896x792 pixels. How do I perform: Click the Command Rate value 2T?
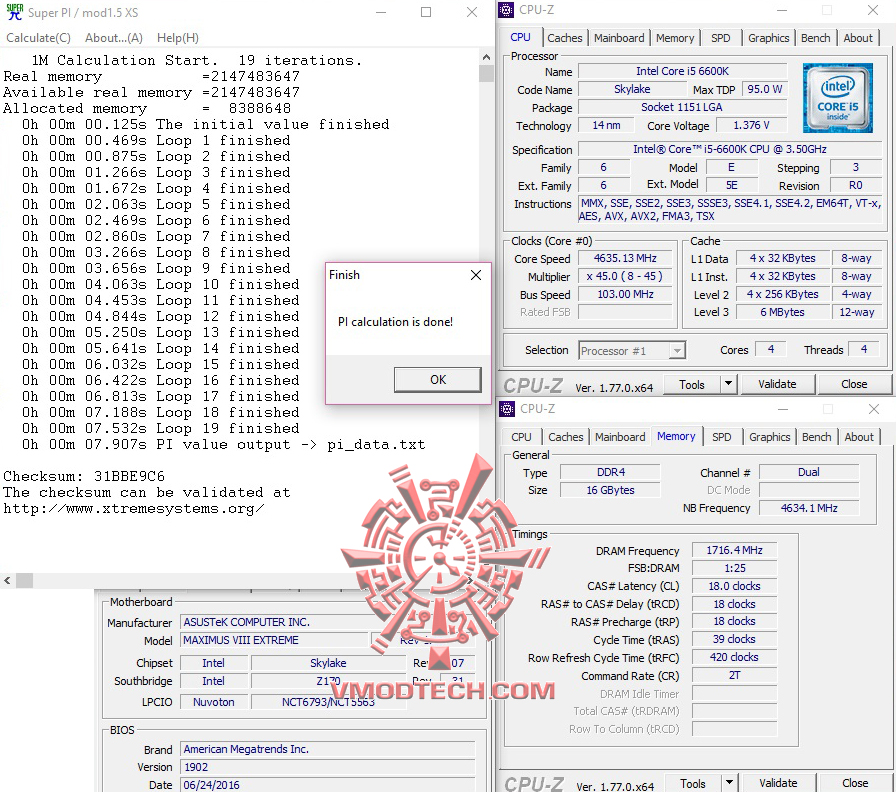click(734, 675)
